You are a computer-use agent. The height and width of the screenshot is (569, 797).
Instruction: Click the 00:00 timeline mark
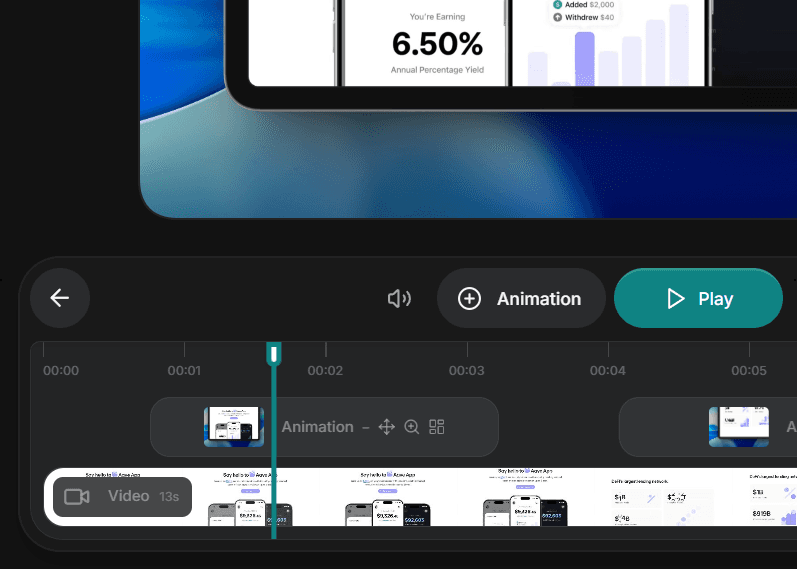pos(61,370)
